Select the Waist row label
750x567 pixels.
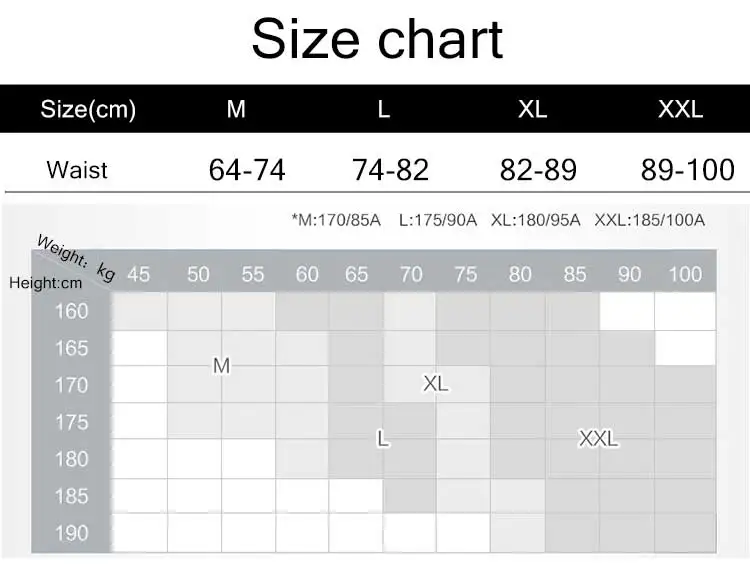77,170
